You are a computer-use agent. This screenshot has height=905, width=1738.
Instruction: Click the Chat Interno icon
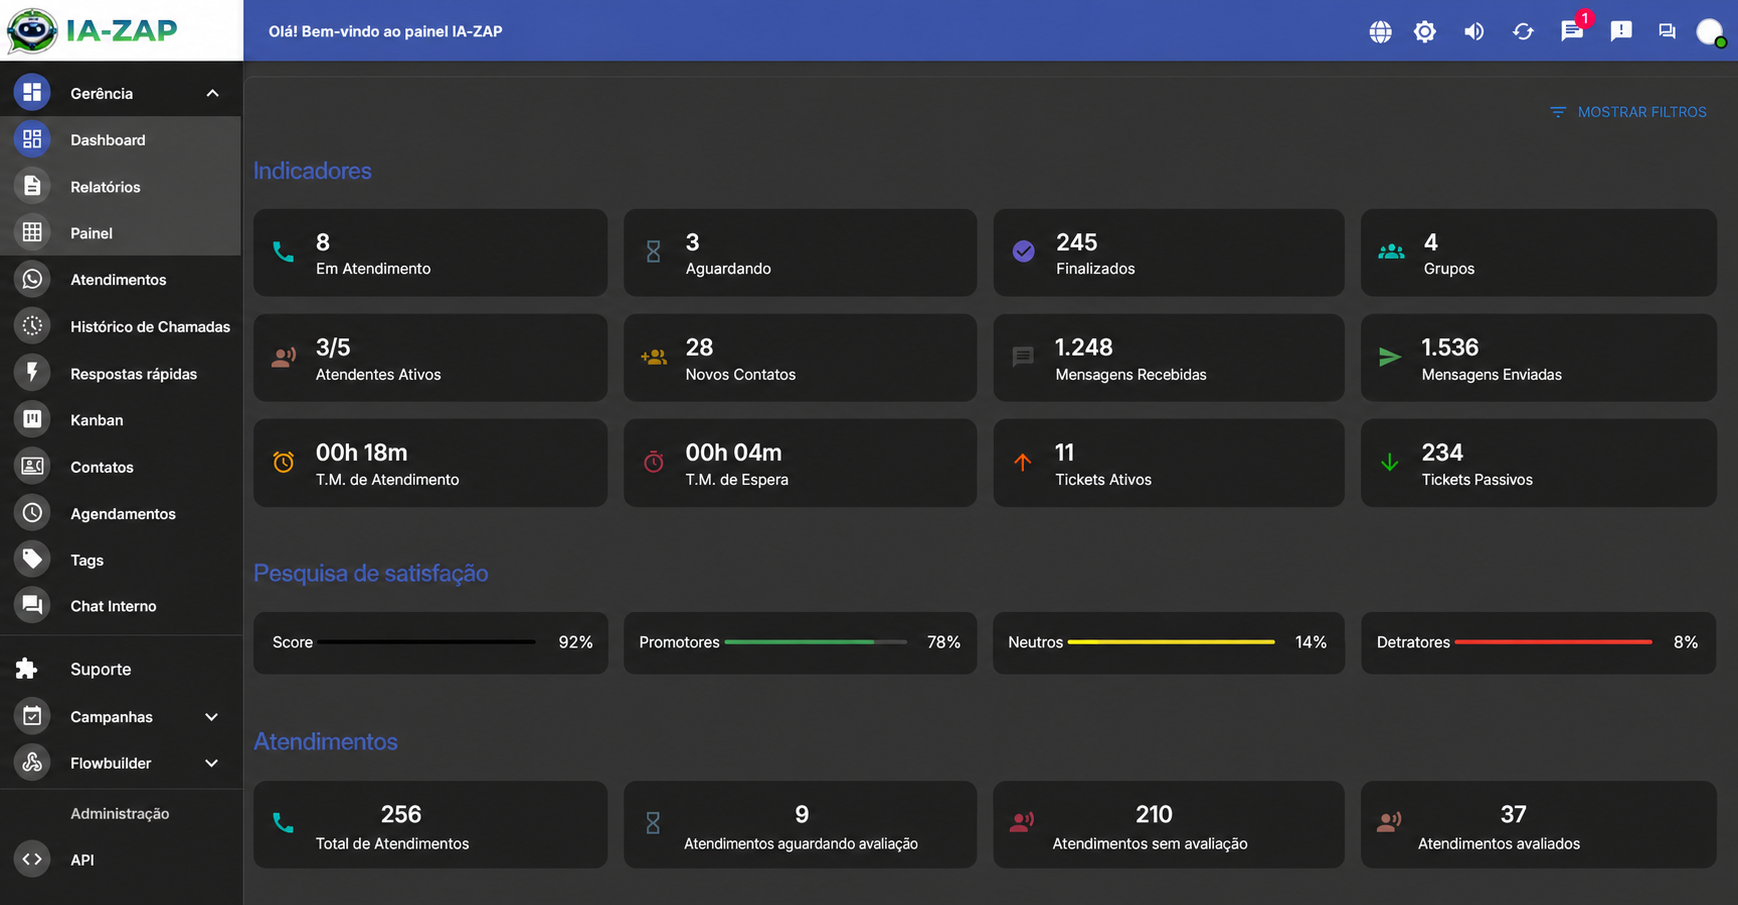32,605
